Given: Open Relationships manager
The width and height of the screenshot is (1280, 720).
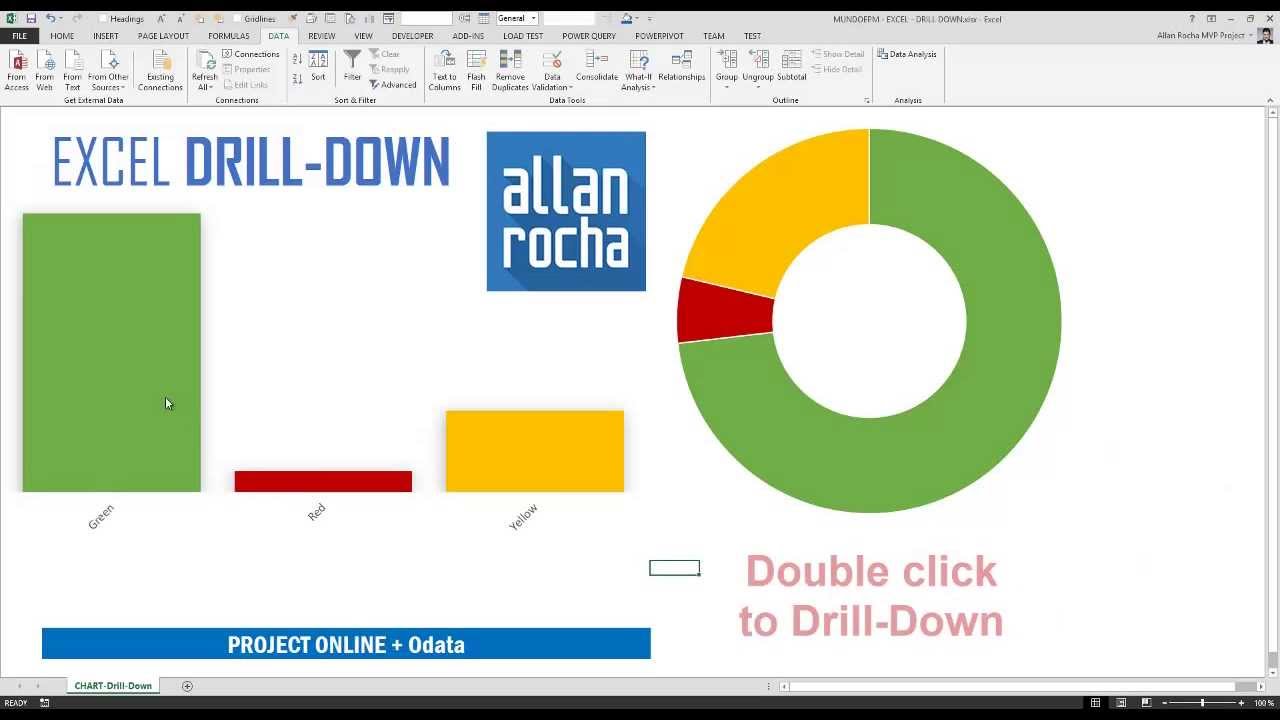Looking at the screenshot, I should (x=681, y=66).
